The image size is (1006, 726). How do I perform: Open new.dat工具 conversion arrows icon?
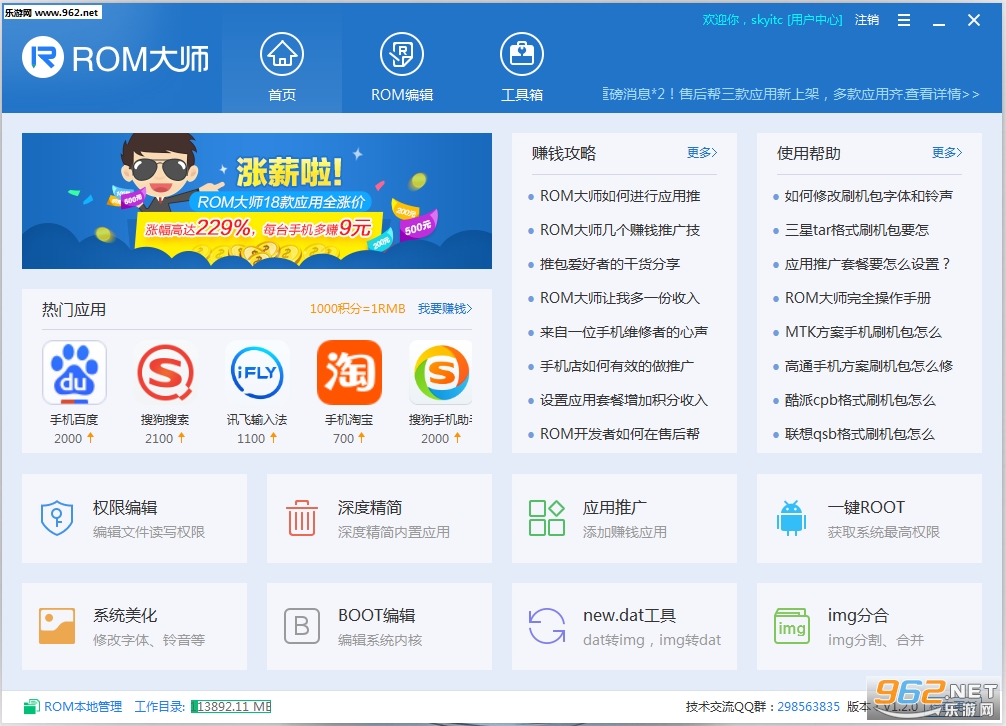click(x=547, y=626)
